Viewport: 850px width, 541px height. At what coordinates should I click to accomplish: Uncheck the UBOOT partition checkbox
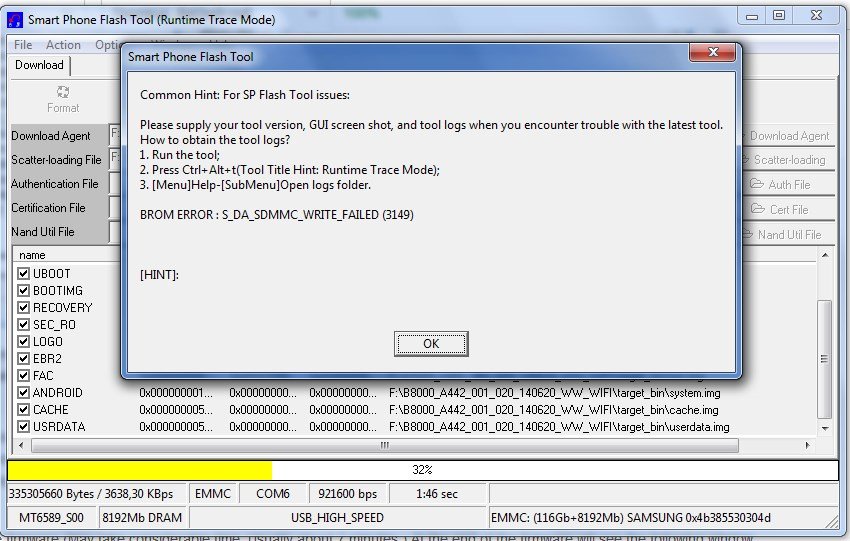point(23,273)
